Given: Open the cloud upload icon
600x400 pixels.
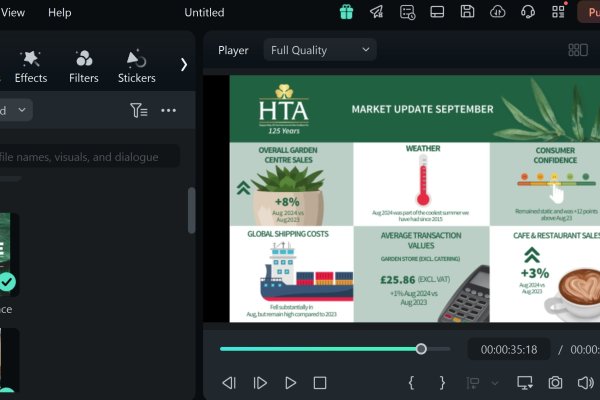Looking at the screenshot, I should (x=497, y=12).
